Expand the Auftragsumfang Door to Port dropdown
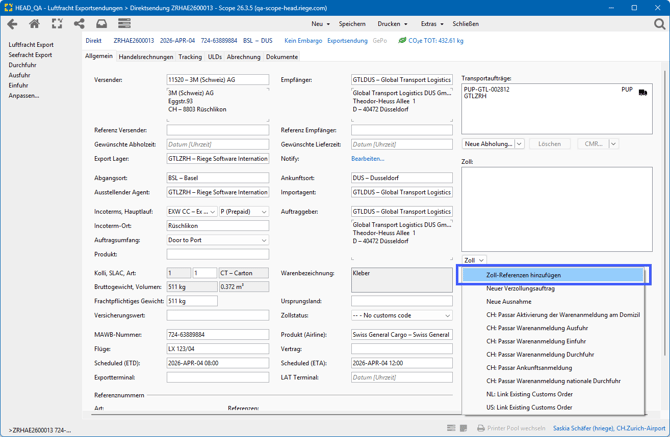Viewport: 670px width, 437px height. click(264, 240)
